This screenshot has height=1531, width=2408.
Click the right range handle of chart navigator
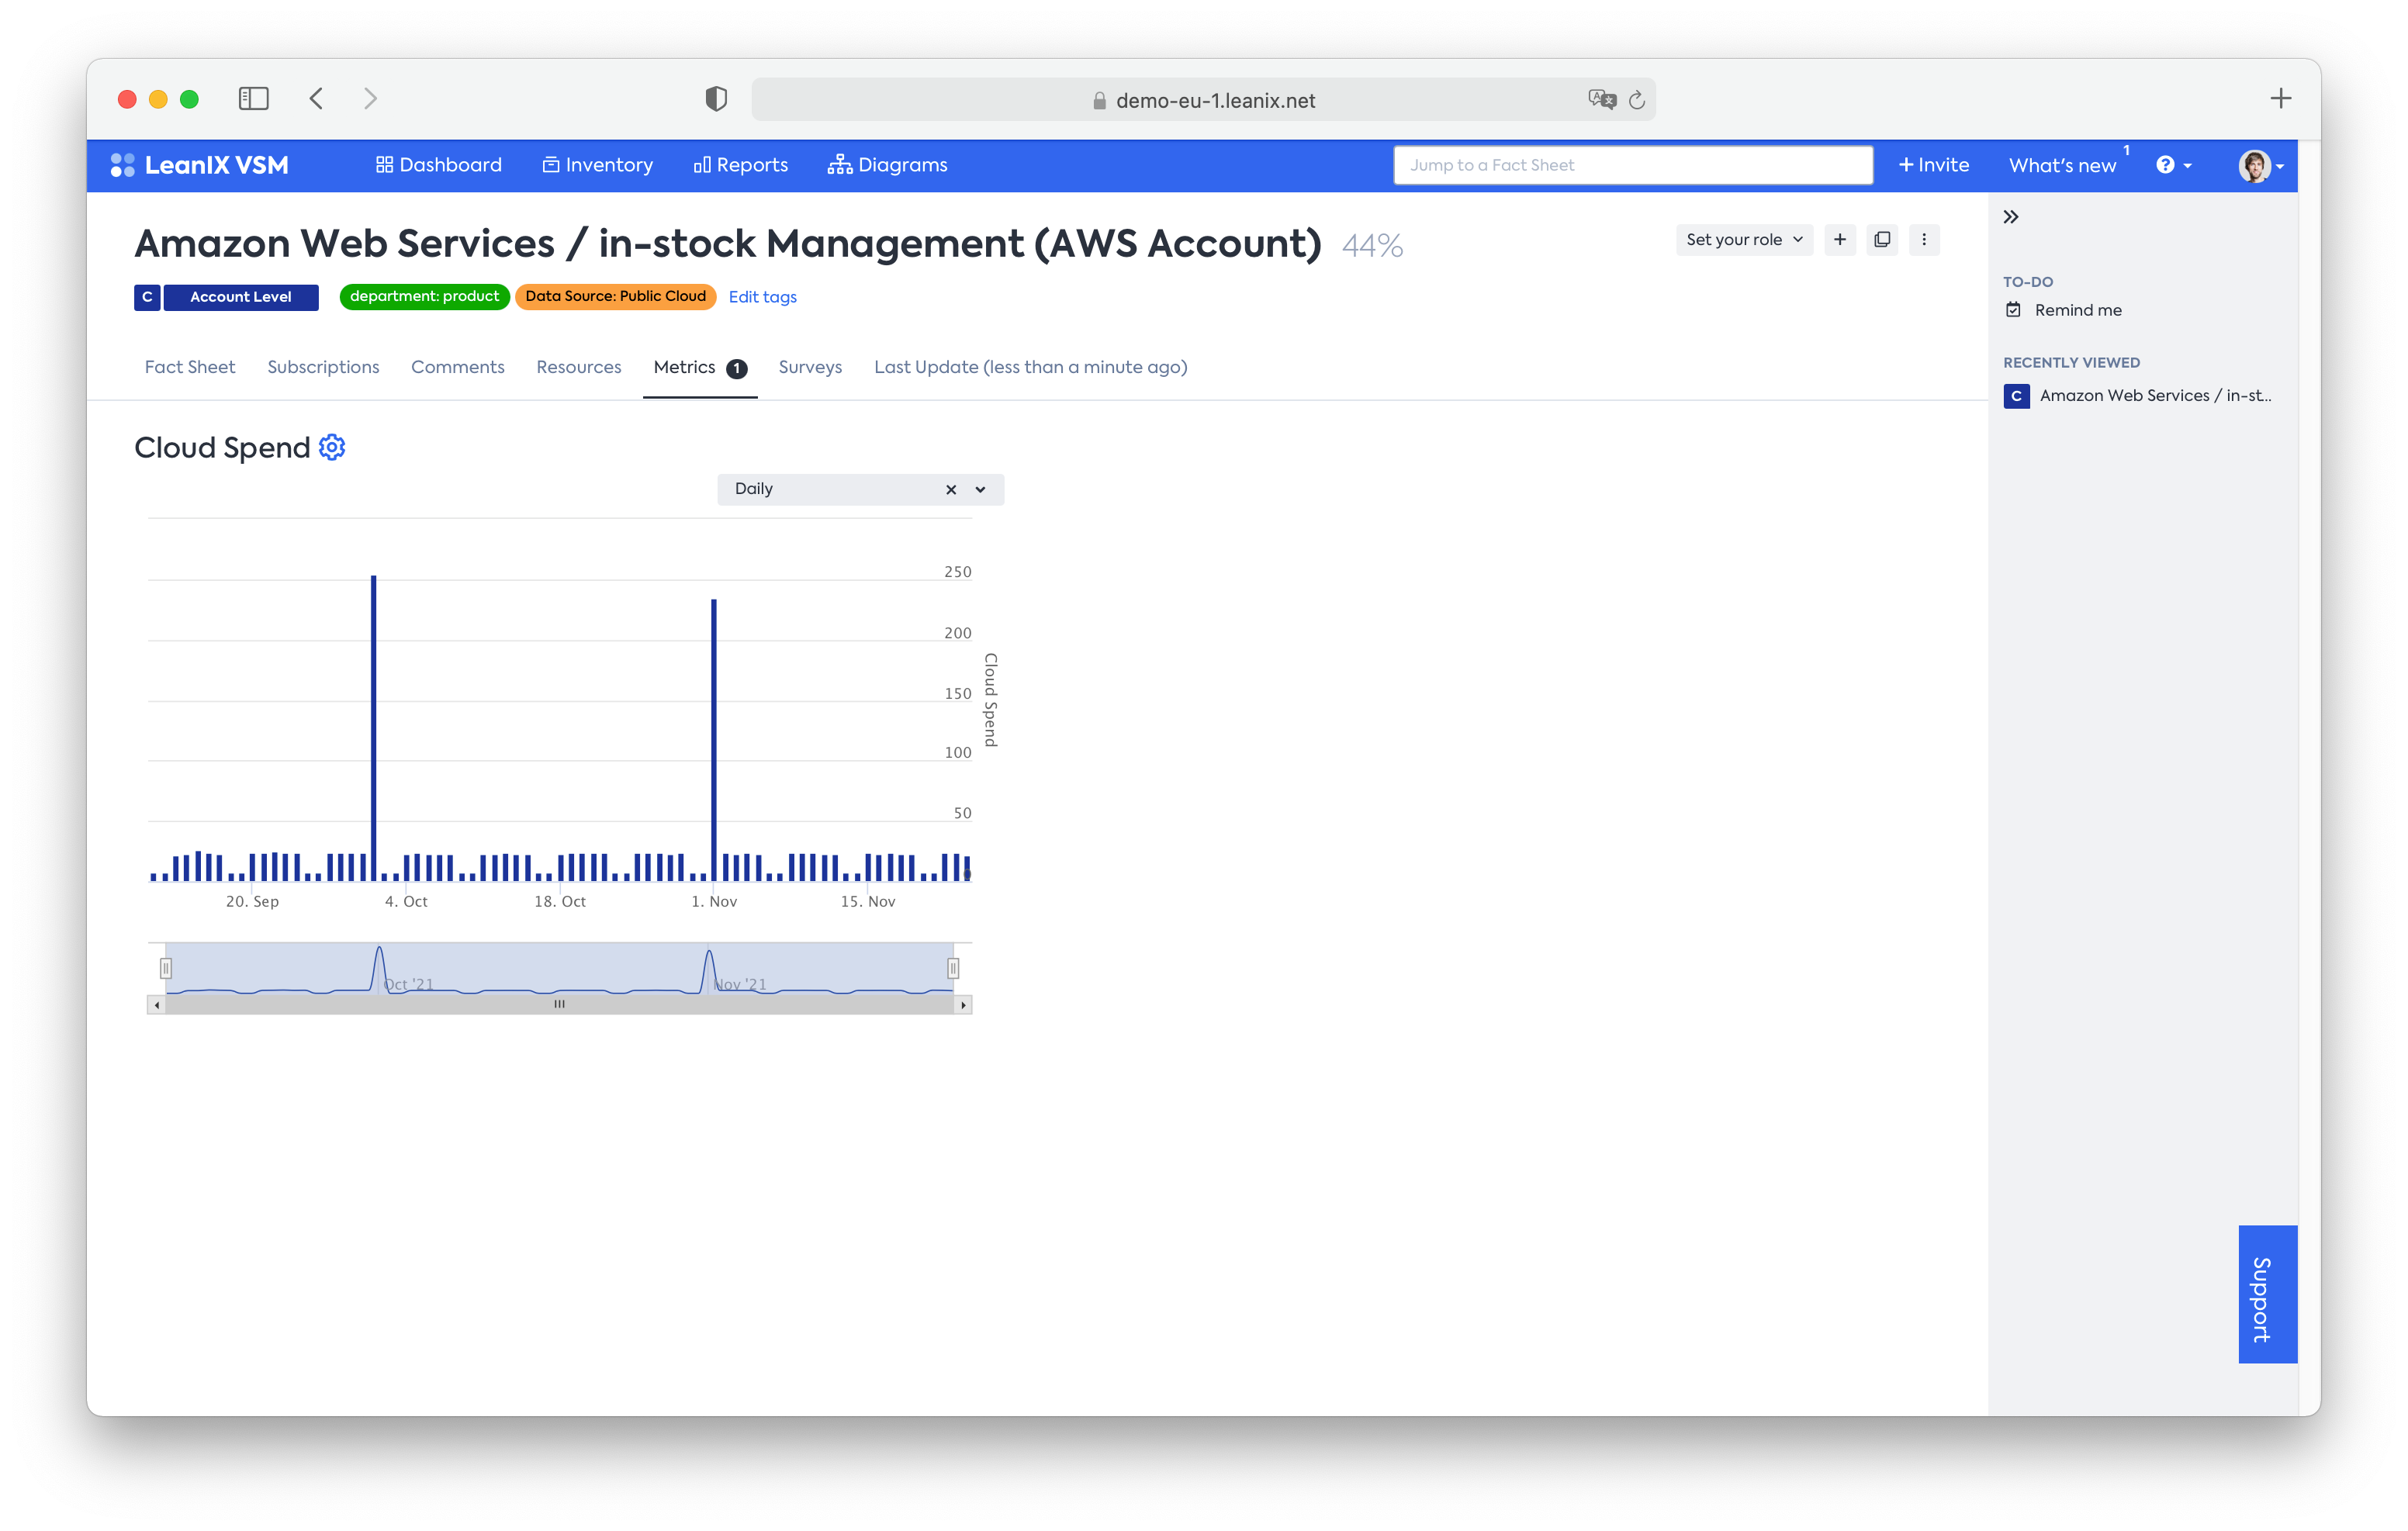[x=953, y=968]
